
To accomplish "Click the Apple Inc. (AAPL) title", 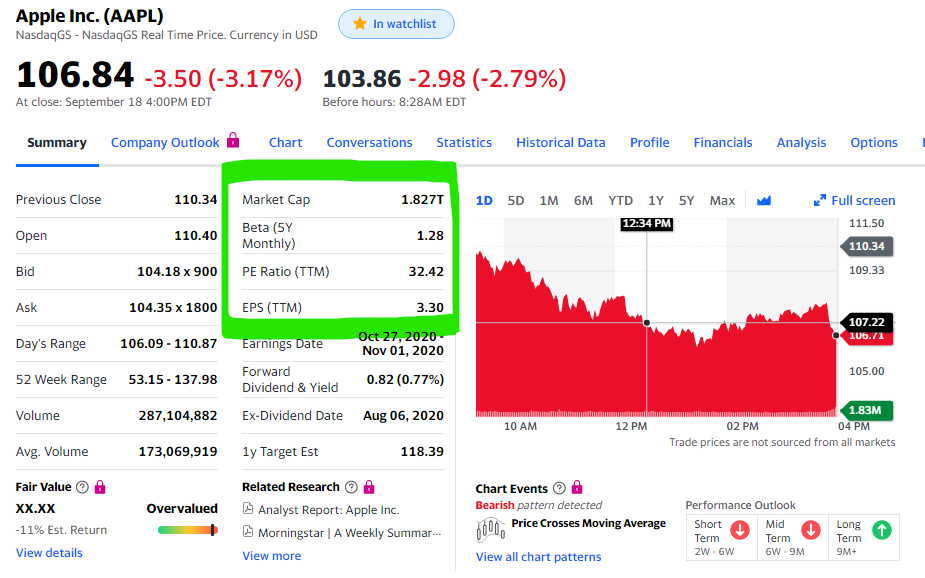I will (90, 16).
